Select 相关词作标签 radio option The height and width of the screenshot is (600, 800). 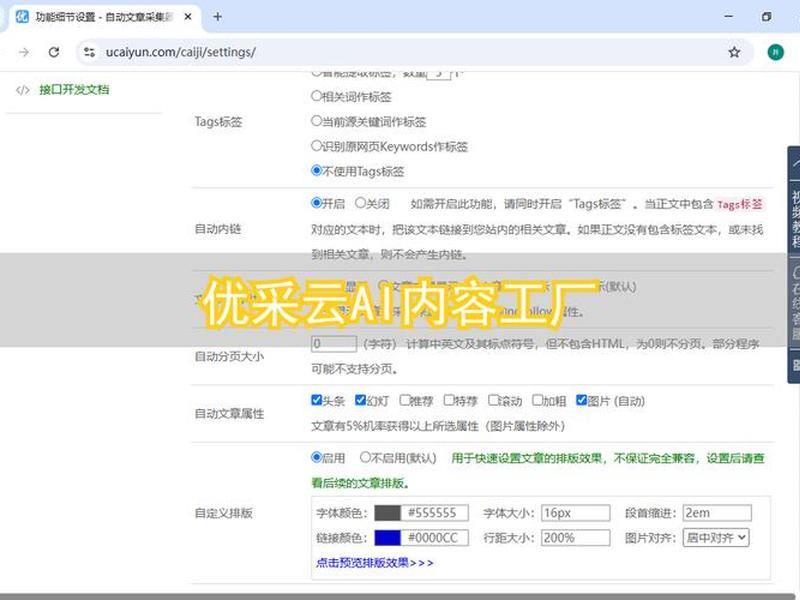[x=316, y=95]
